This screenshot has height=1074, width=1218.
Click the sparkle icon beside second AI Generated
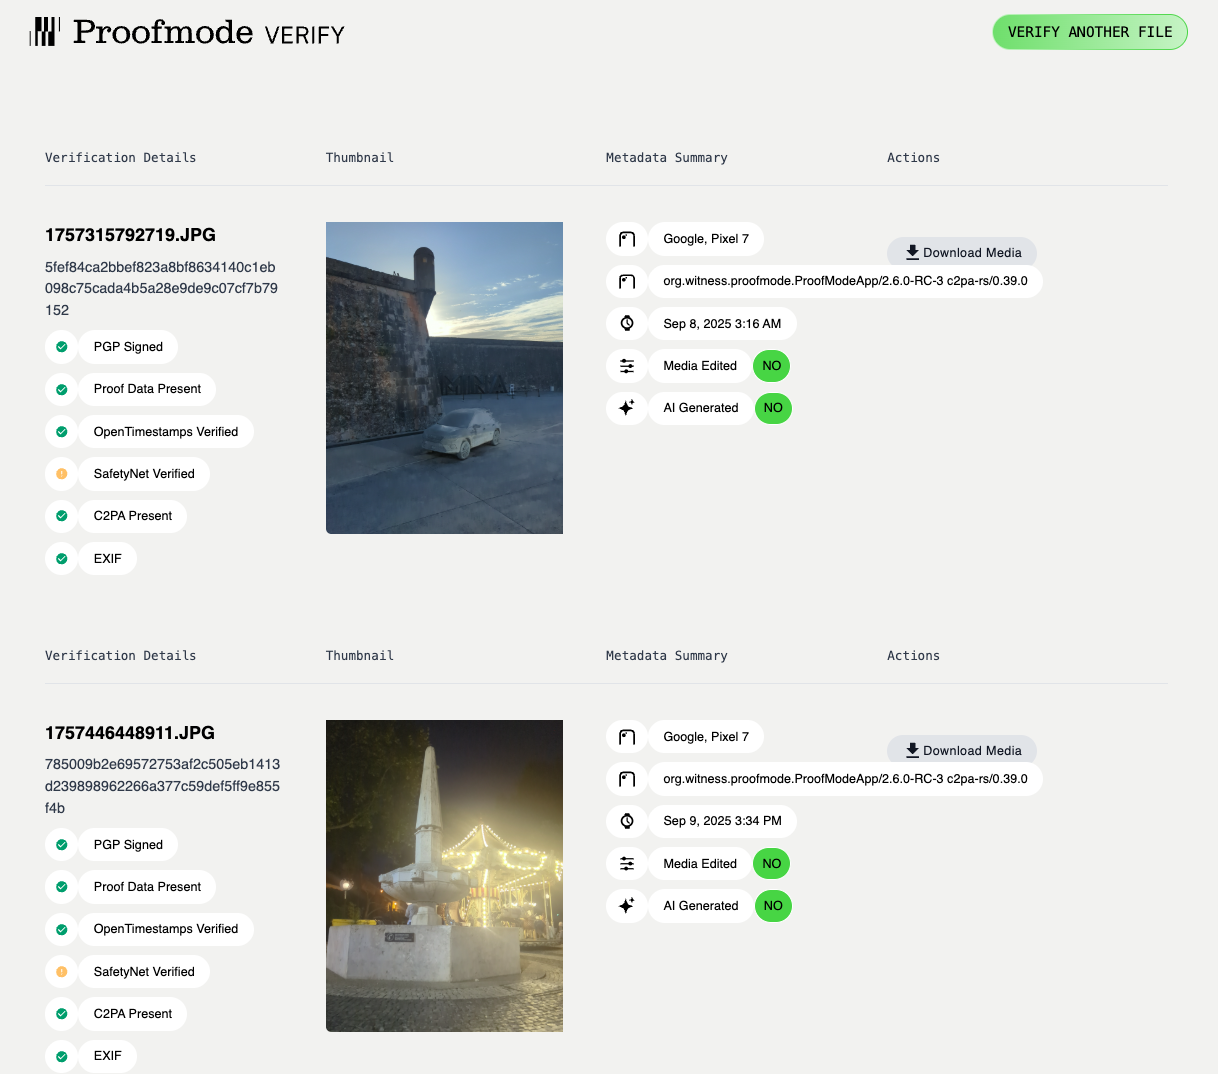coord(627,906)
